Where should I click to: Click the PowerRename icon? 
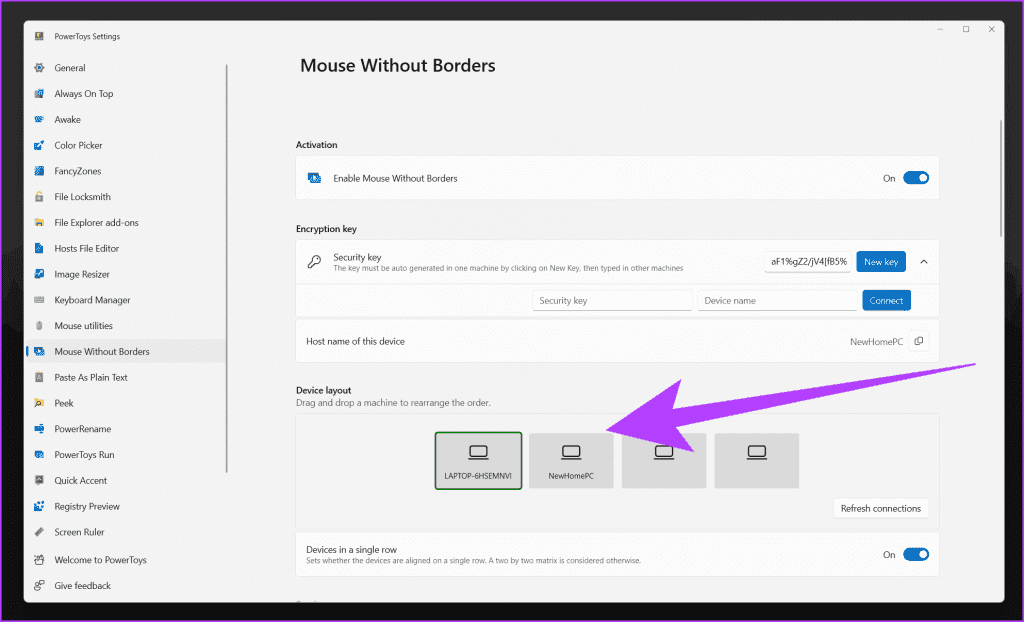pos(39,429)
